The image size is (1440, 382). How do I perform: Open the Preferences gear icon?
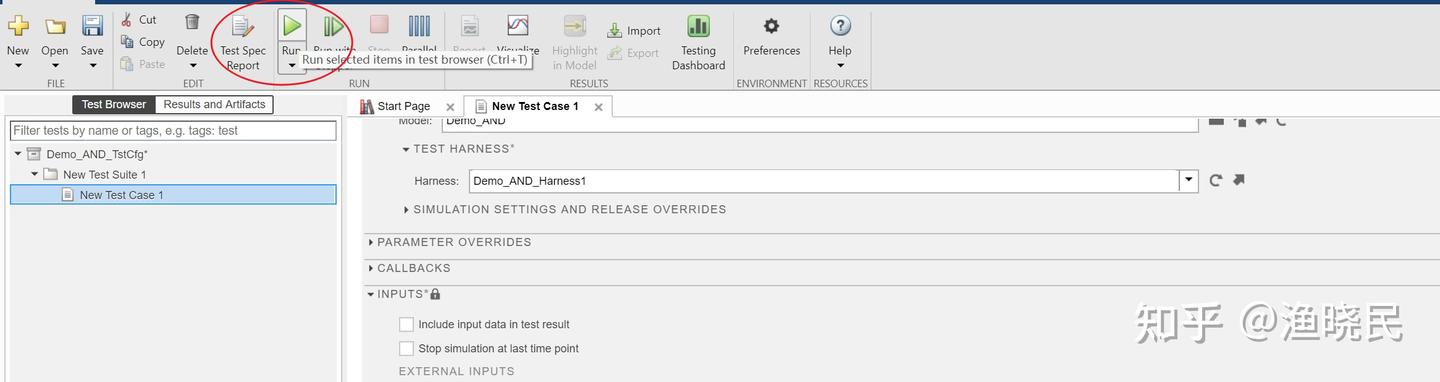pos(771,26)
